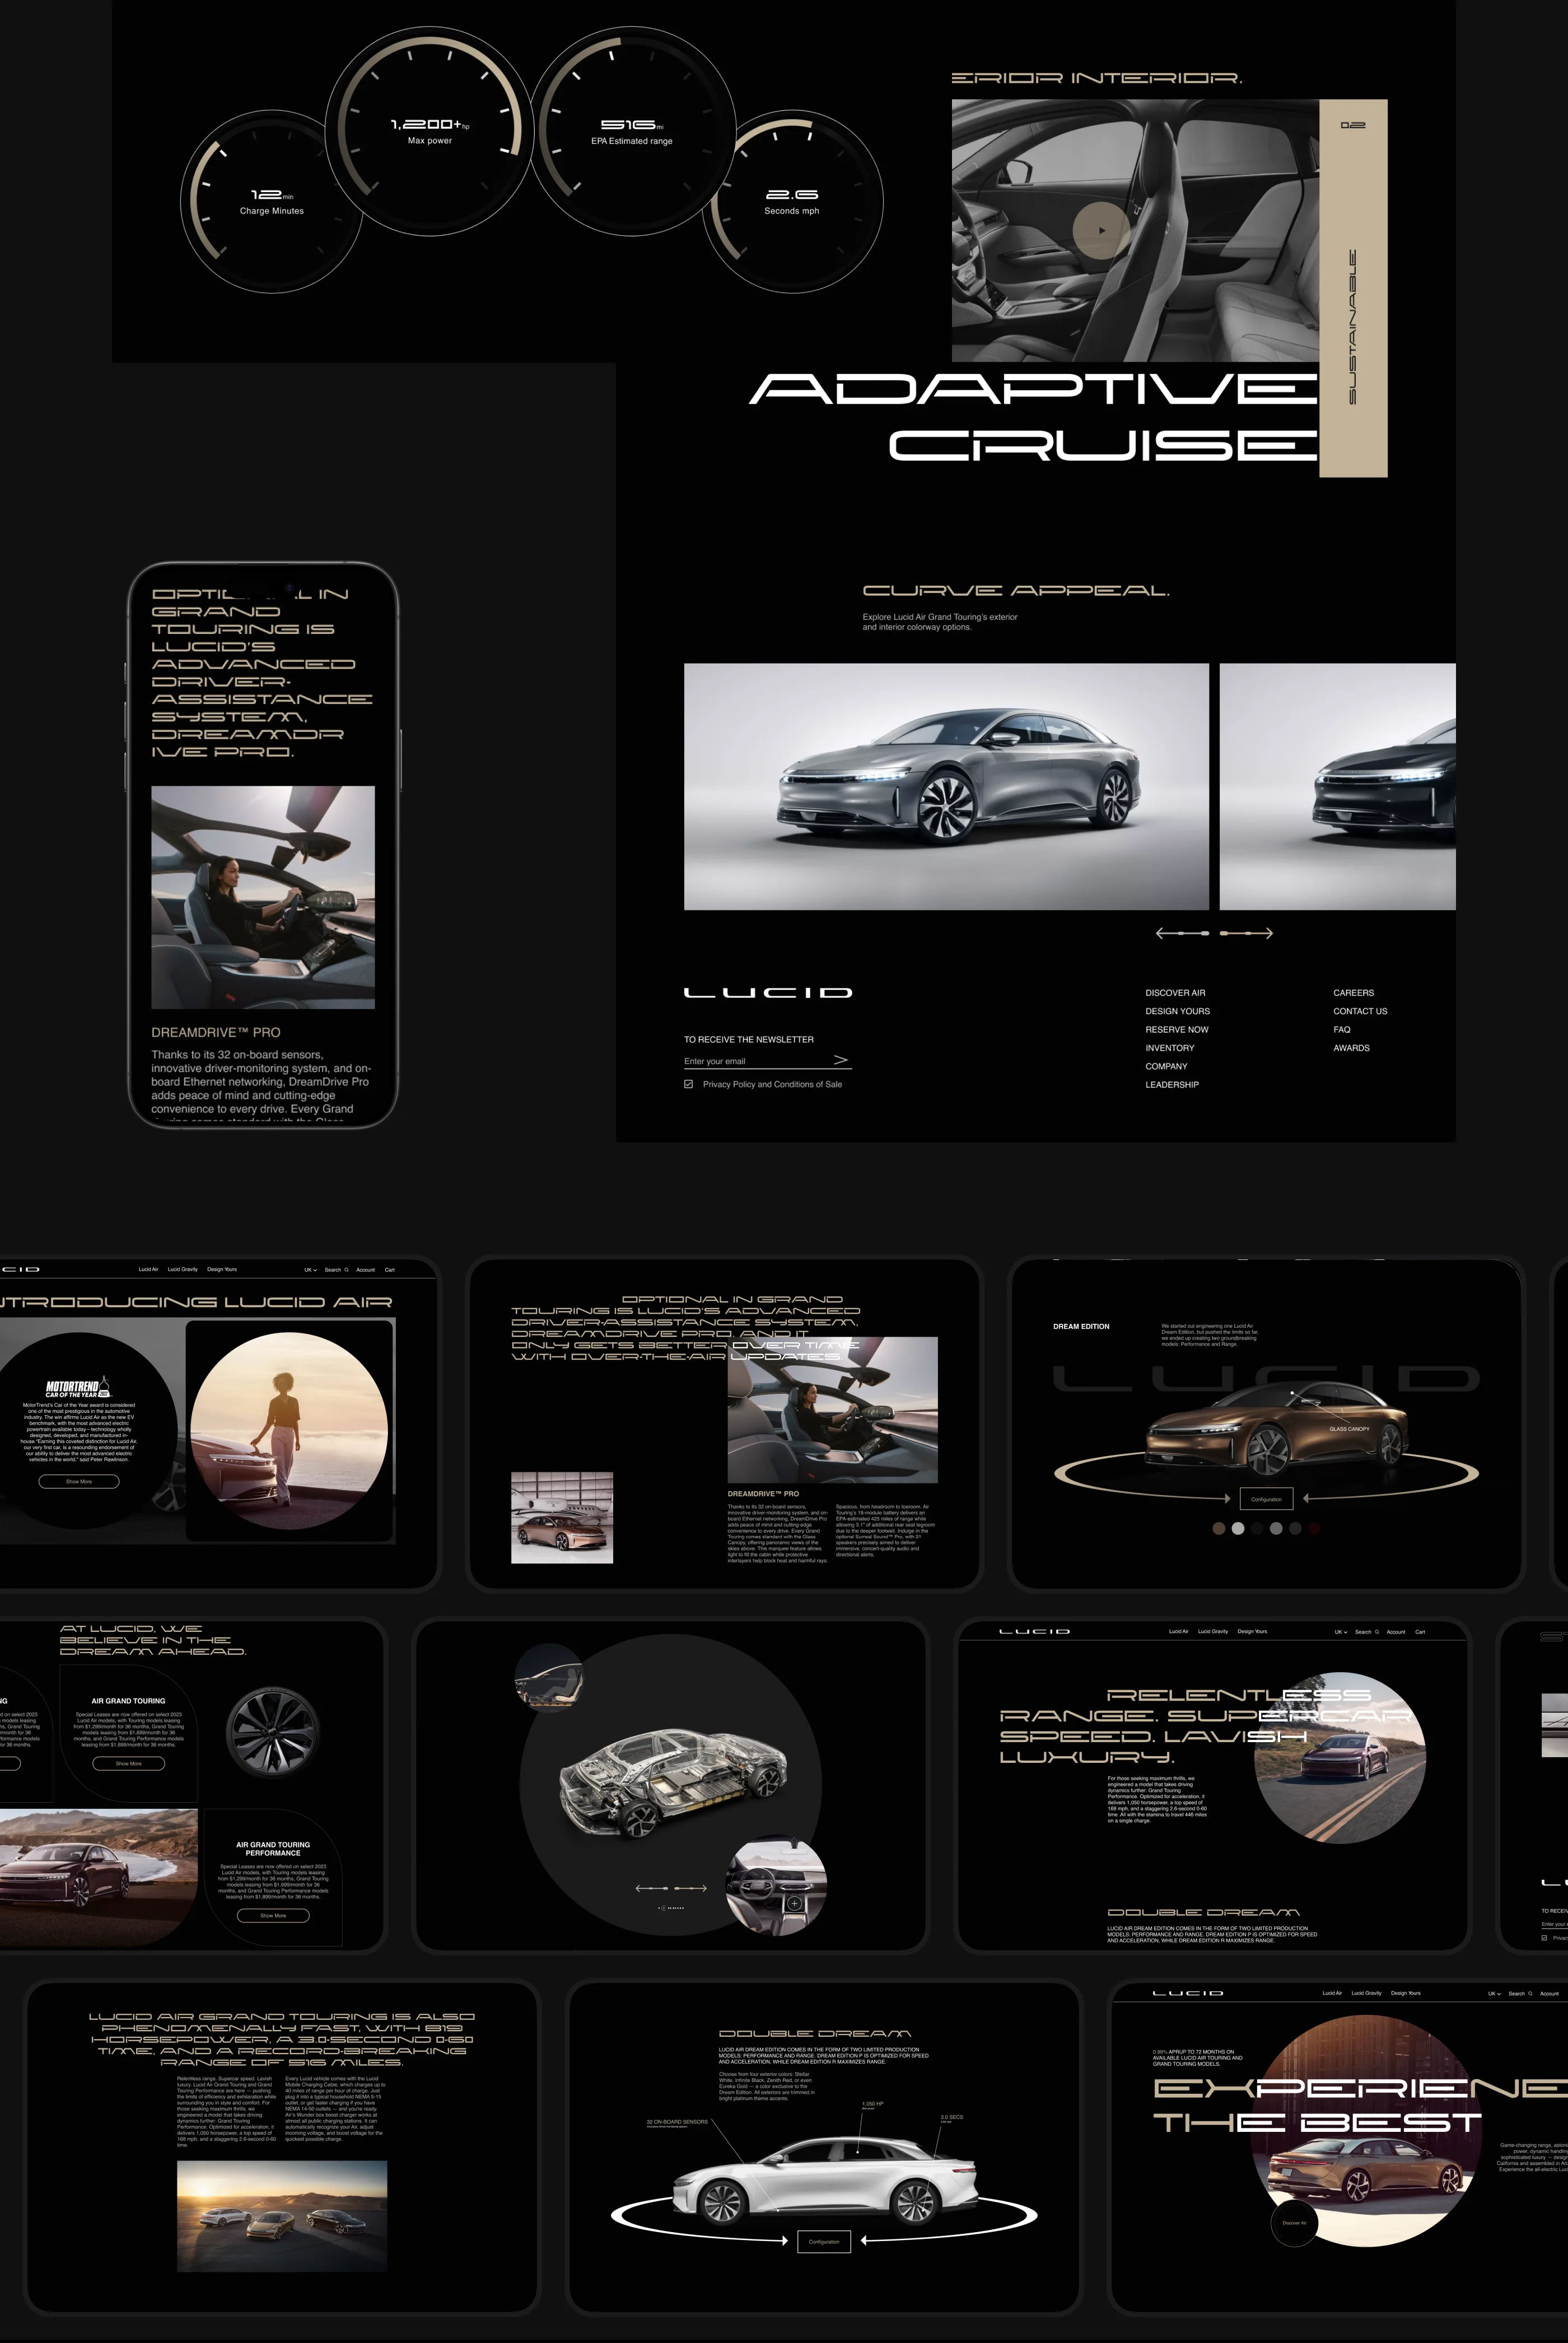
Task: Expand UK region dropdown in Introducing Lucid Air mockup
Action: 310,1270
